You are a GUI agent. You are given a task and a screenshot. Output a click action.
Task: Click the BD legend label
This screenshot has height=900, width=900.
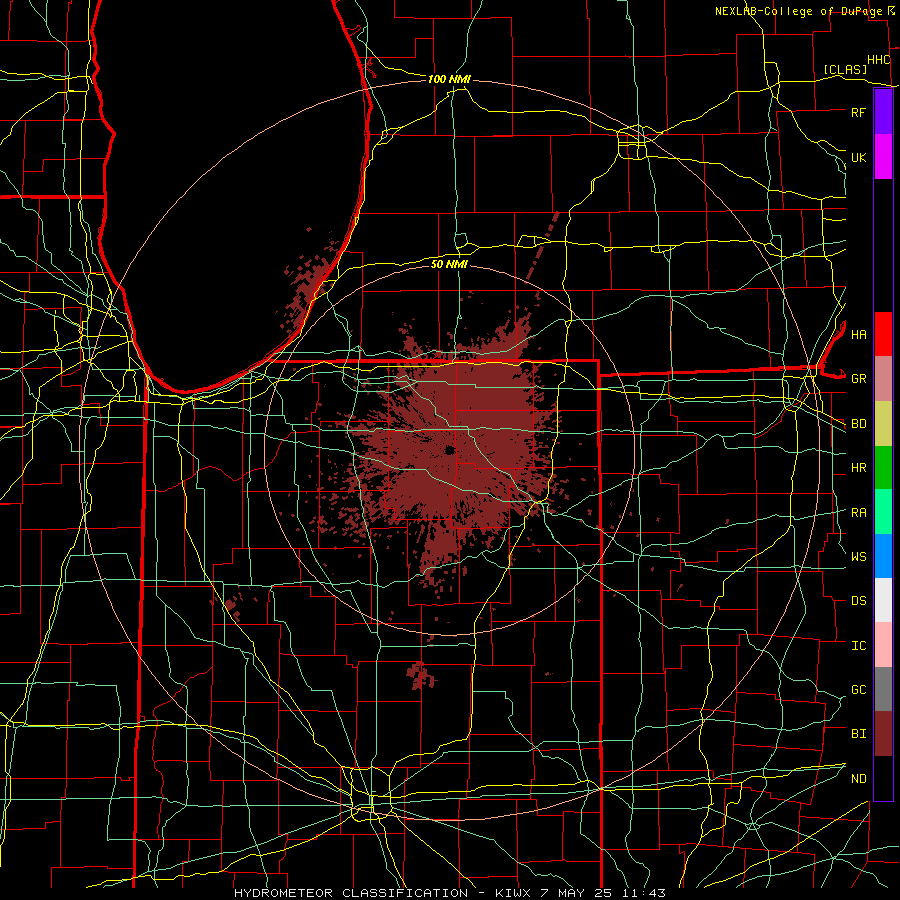(858, 424)
